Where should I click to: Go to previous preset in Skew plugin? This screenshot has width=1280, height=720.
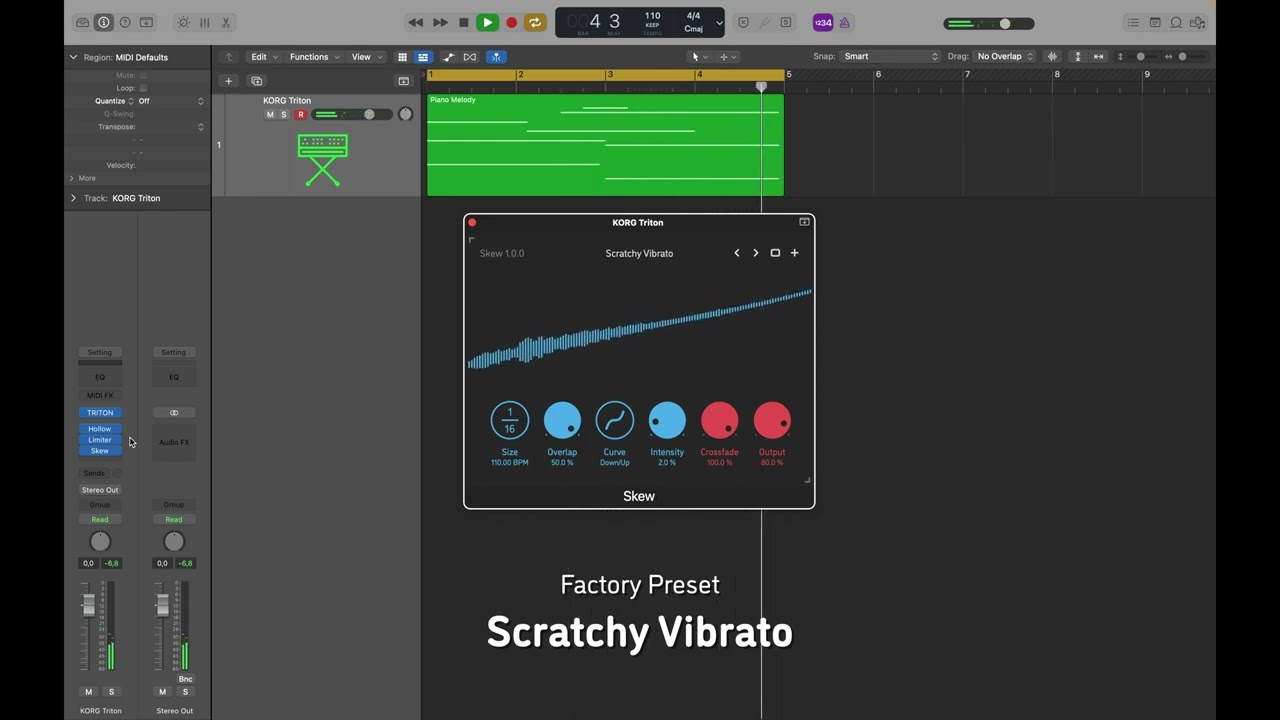pos(737,253)
